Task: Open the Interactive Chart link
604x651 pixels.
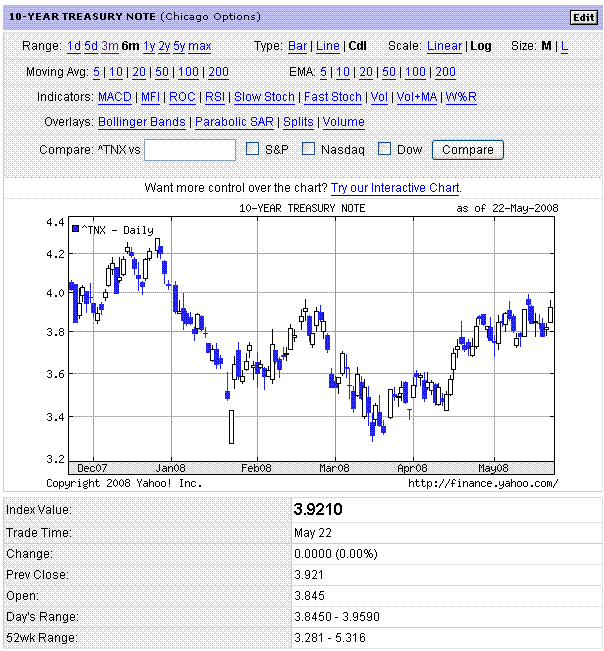Action: 395,187
